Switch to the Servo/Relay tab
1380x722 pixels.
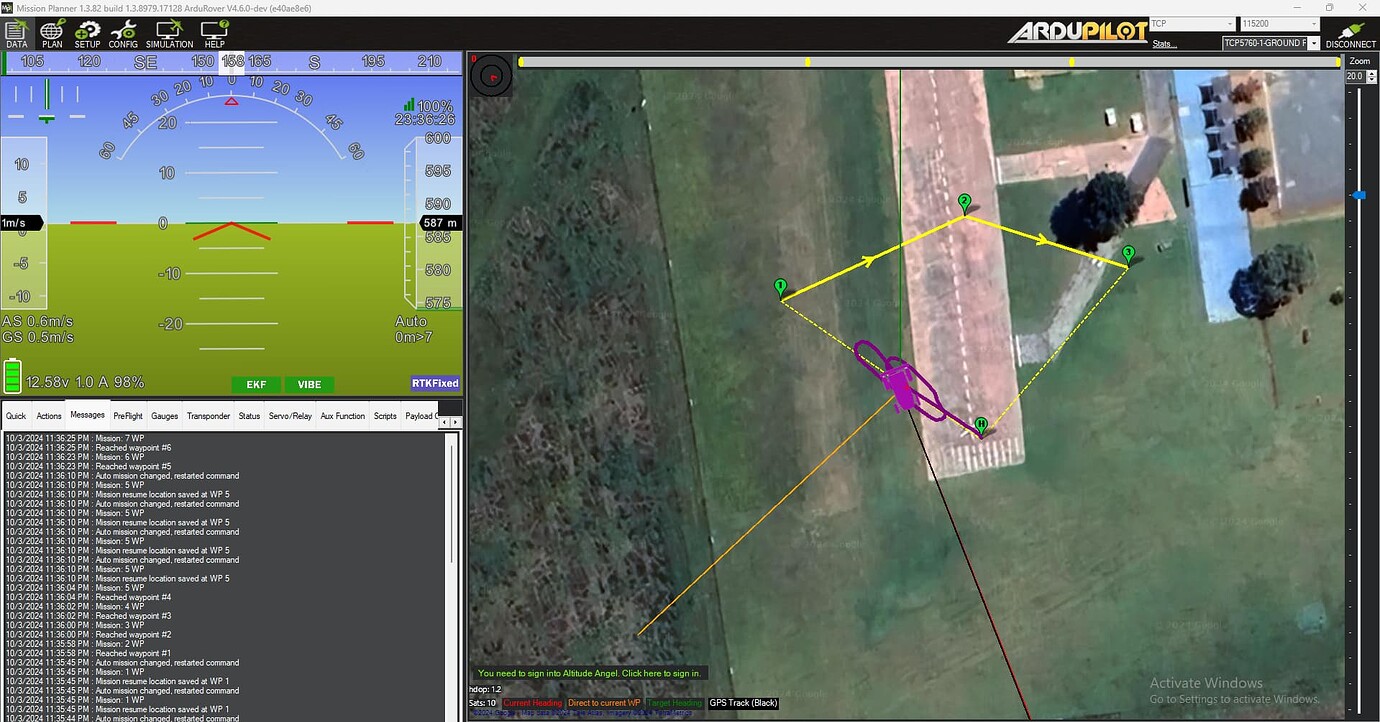290,416
